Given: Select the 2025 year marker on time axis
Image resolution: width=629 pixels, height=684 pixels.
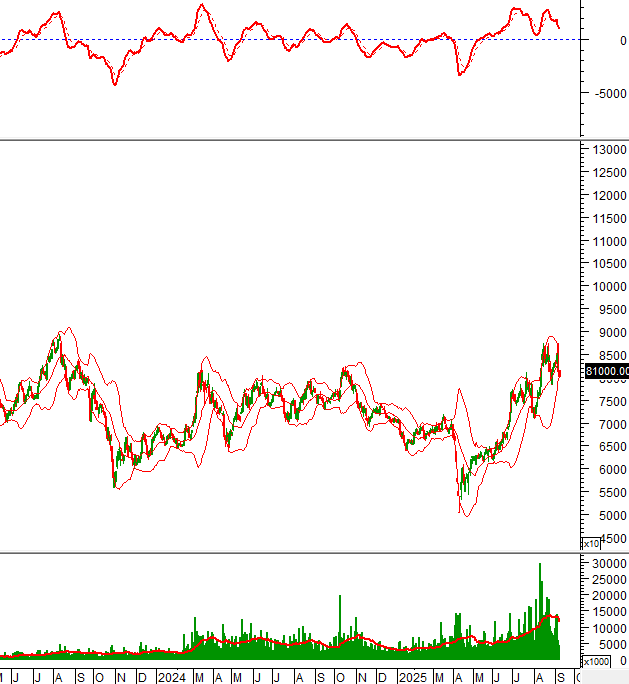Looking at the screenshot, I should pyautogui.click(x=410, y=677).
